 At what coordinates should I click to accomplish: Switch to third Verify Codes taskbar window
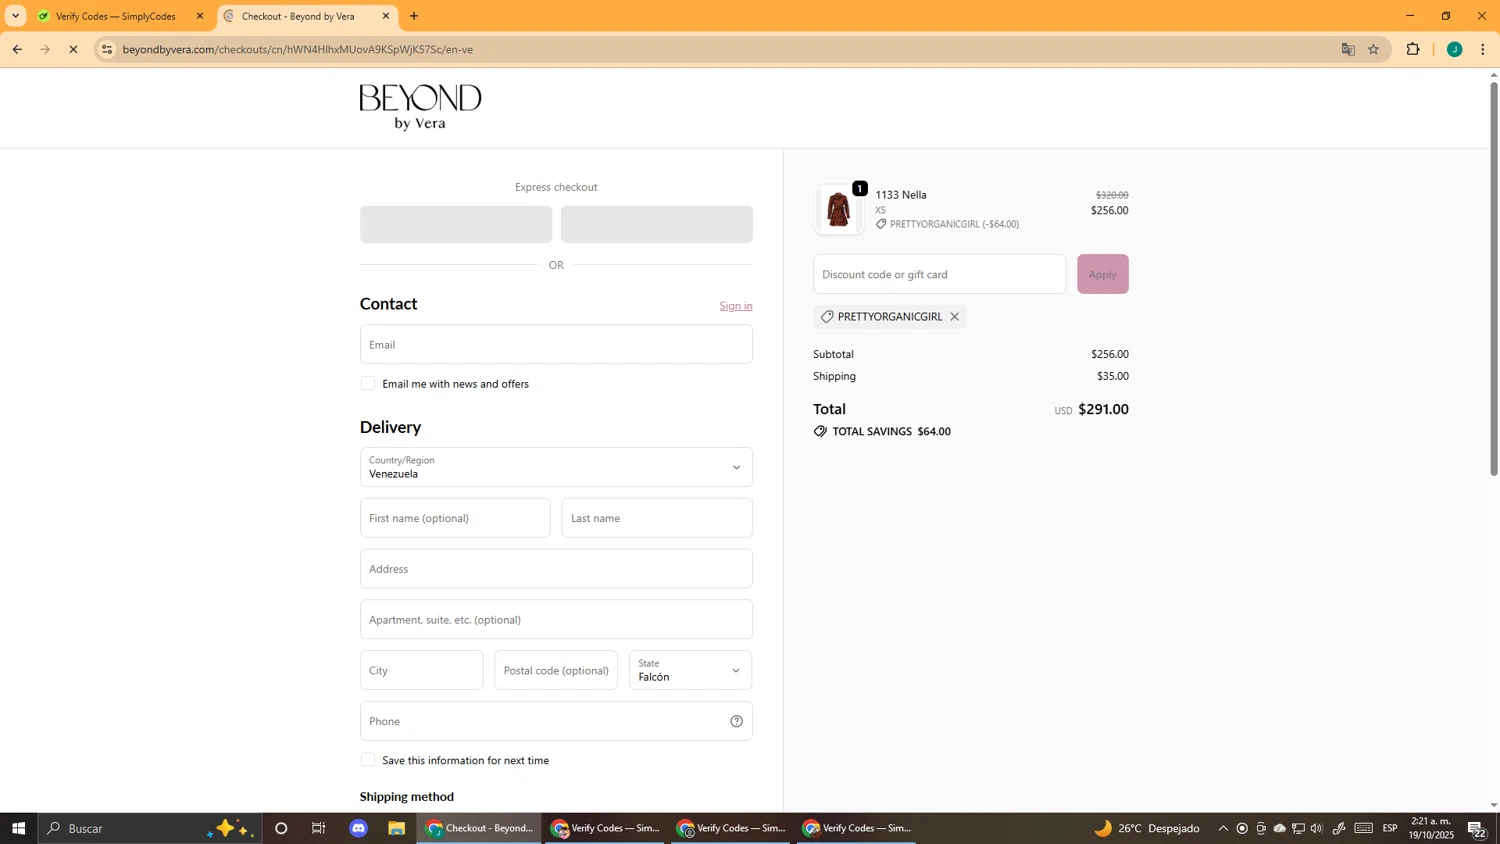pyautogui.click(x=858, y=829)
